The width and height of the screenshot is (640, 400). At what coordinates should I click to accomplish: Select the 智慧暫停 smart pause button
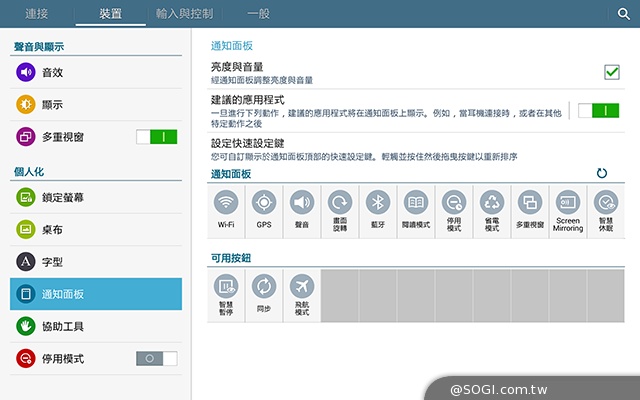[x=226, y=296]
